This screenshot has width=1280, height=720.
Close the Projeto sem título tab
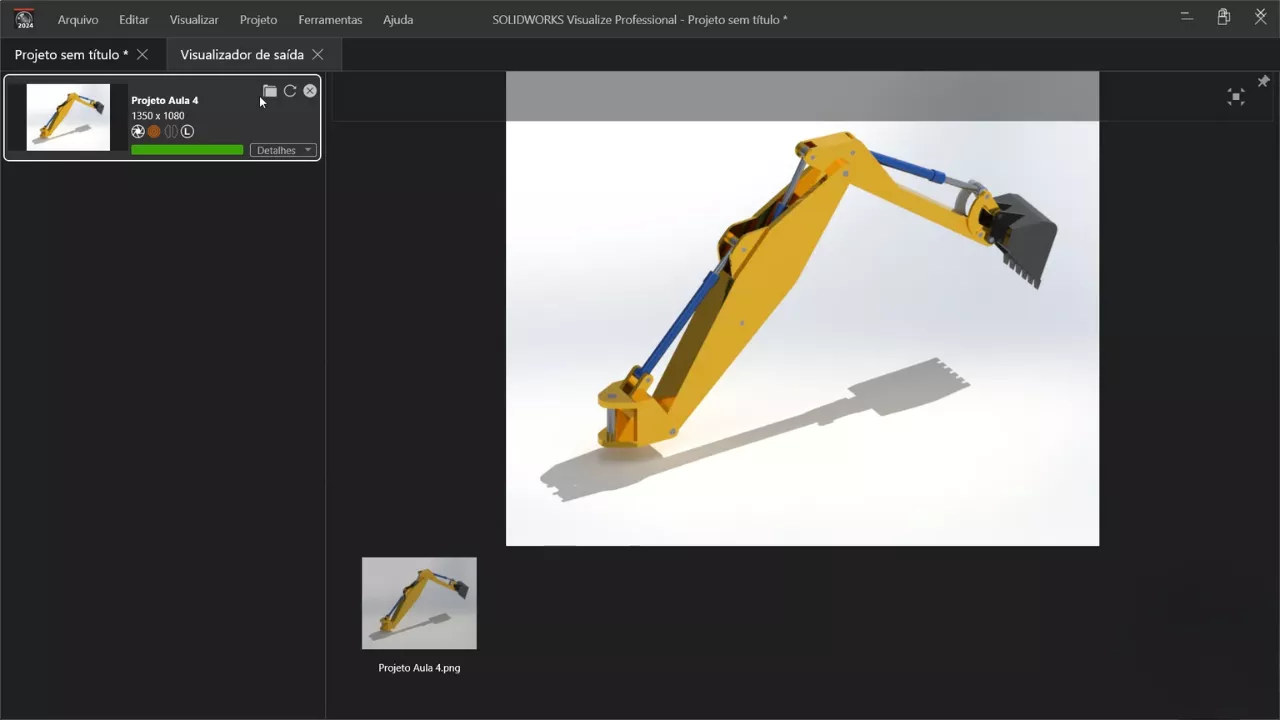pos(142,55)
